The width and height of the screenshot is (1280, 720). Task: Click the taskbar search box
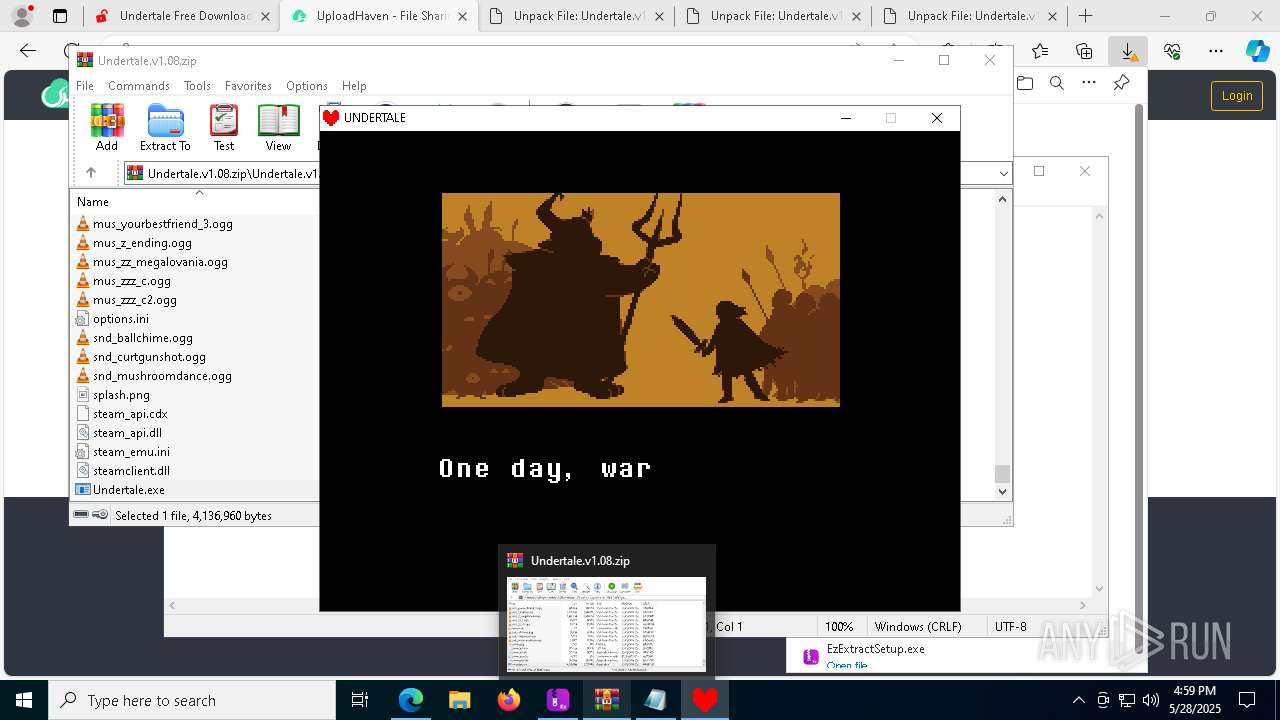pos(192,700)
